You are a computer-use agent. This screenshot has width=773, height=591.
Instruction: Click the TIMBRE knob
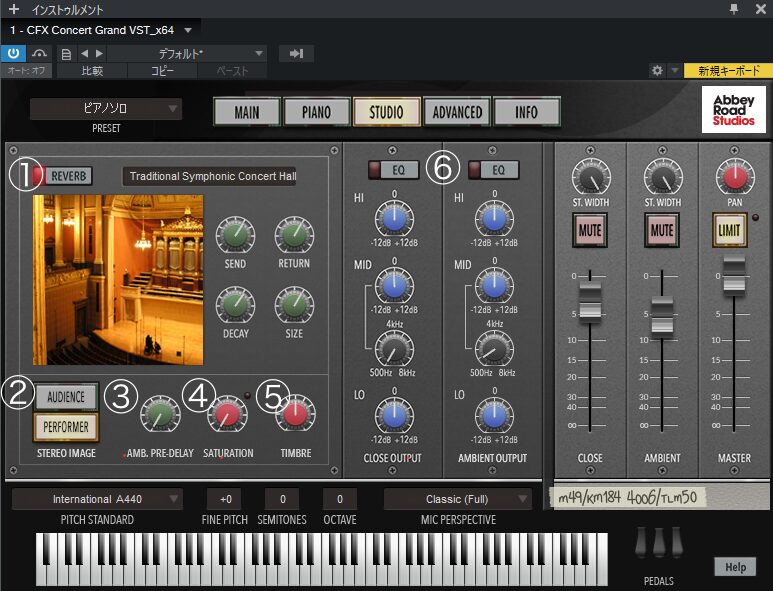tap(295, 414)
